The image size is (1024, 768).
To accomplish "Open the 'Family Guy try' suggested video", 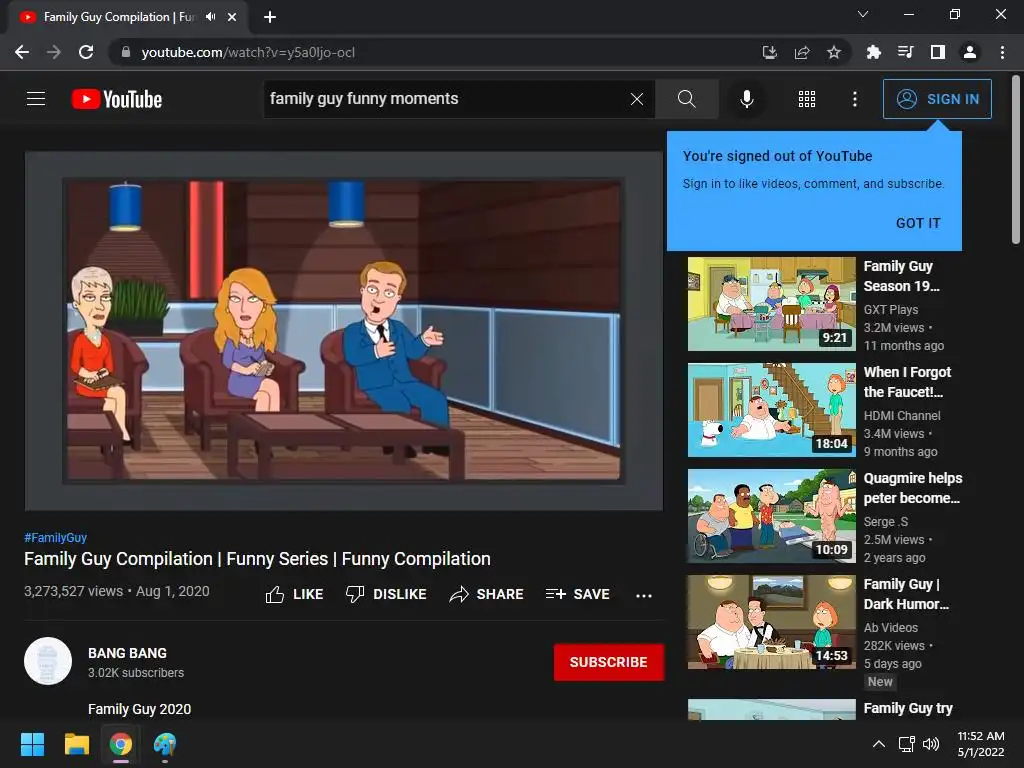I will click(908, 708).
